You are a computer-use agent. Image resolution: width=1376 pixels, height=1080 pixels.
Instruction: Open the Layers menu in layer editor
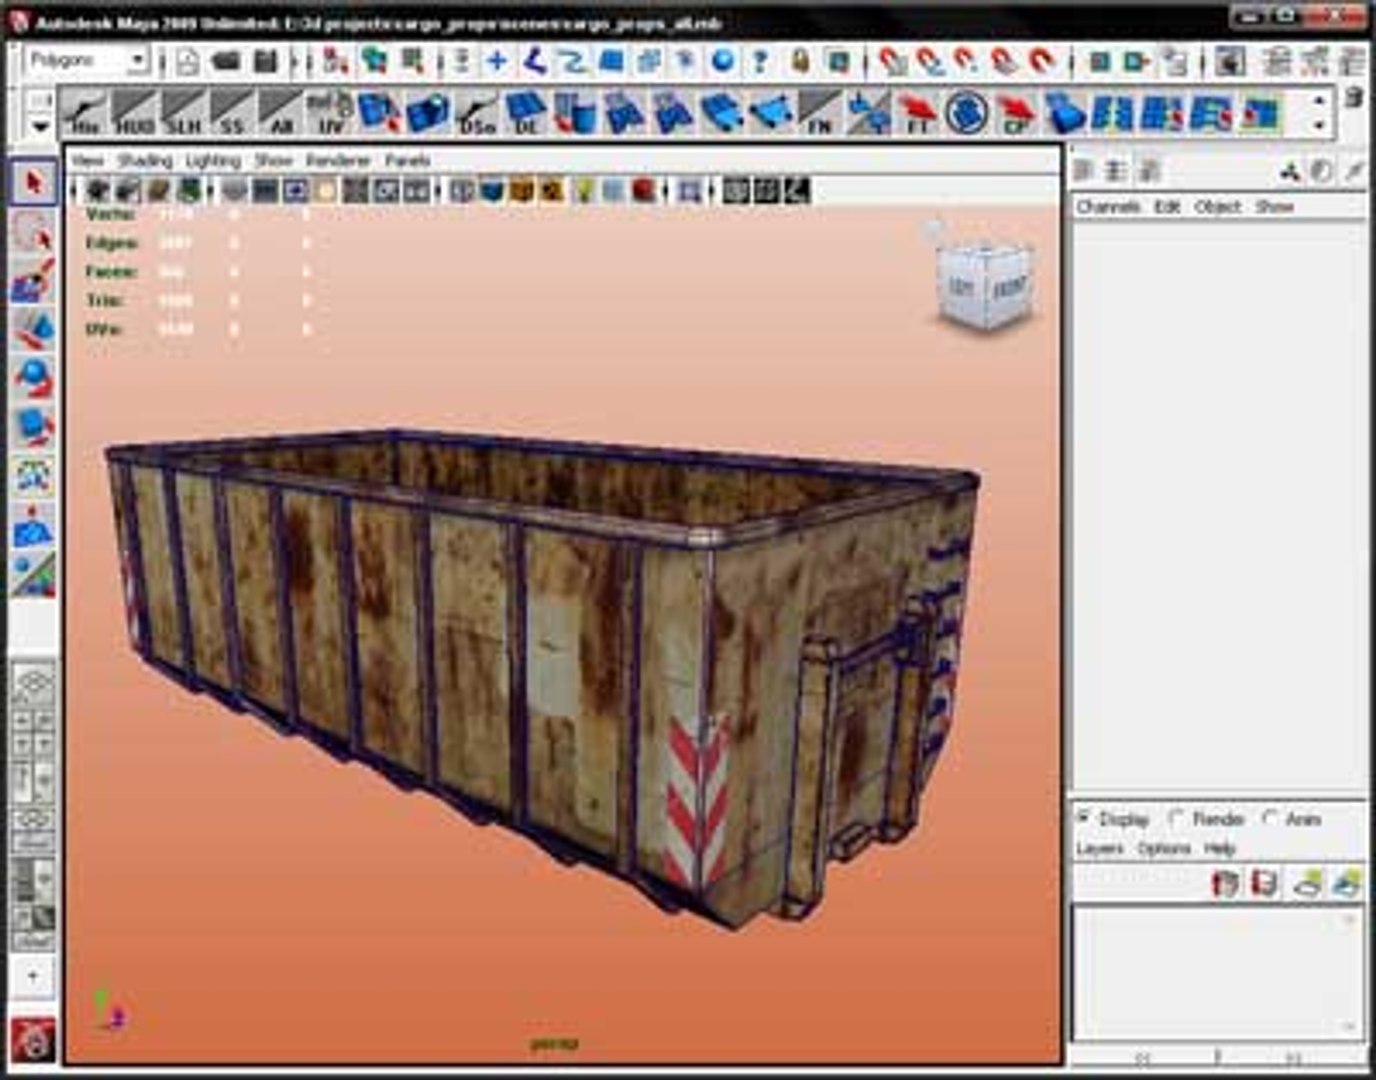[1100, 848]
